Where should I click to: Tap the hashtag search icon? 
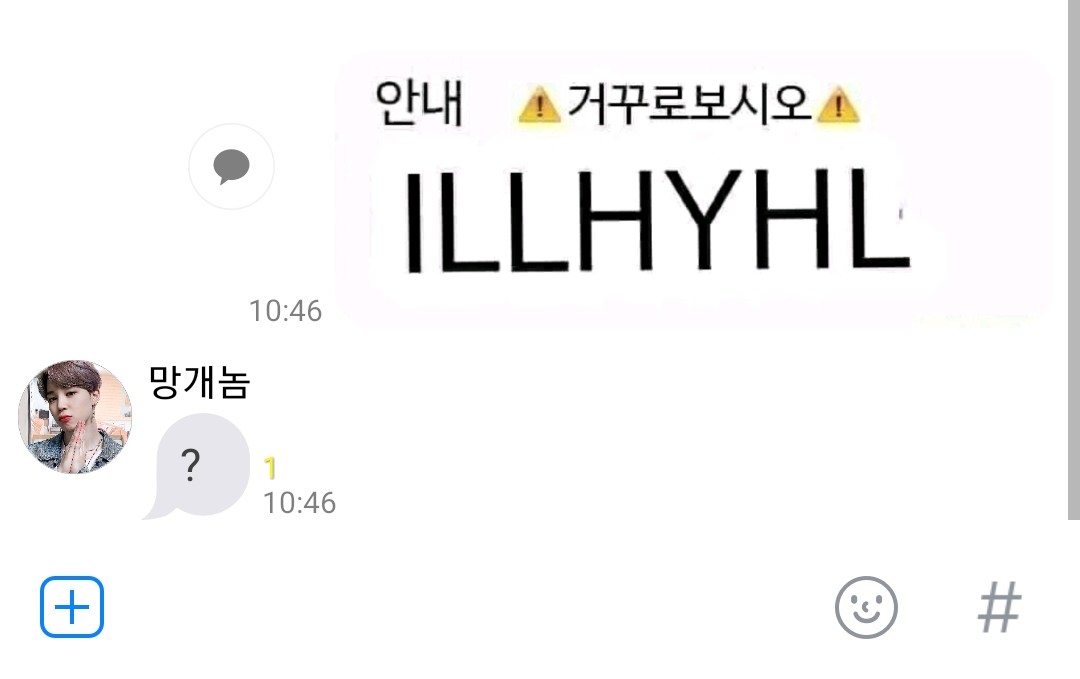click(x=999, y=607)
